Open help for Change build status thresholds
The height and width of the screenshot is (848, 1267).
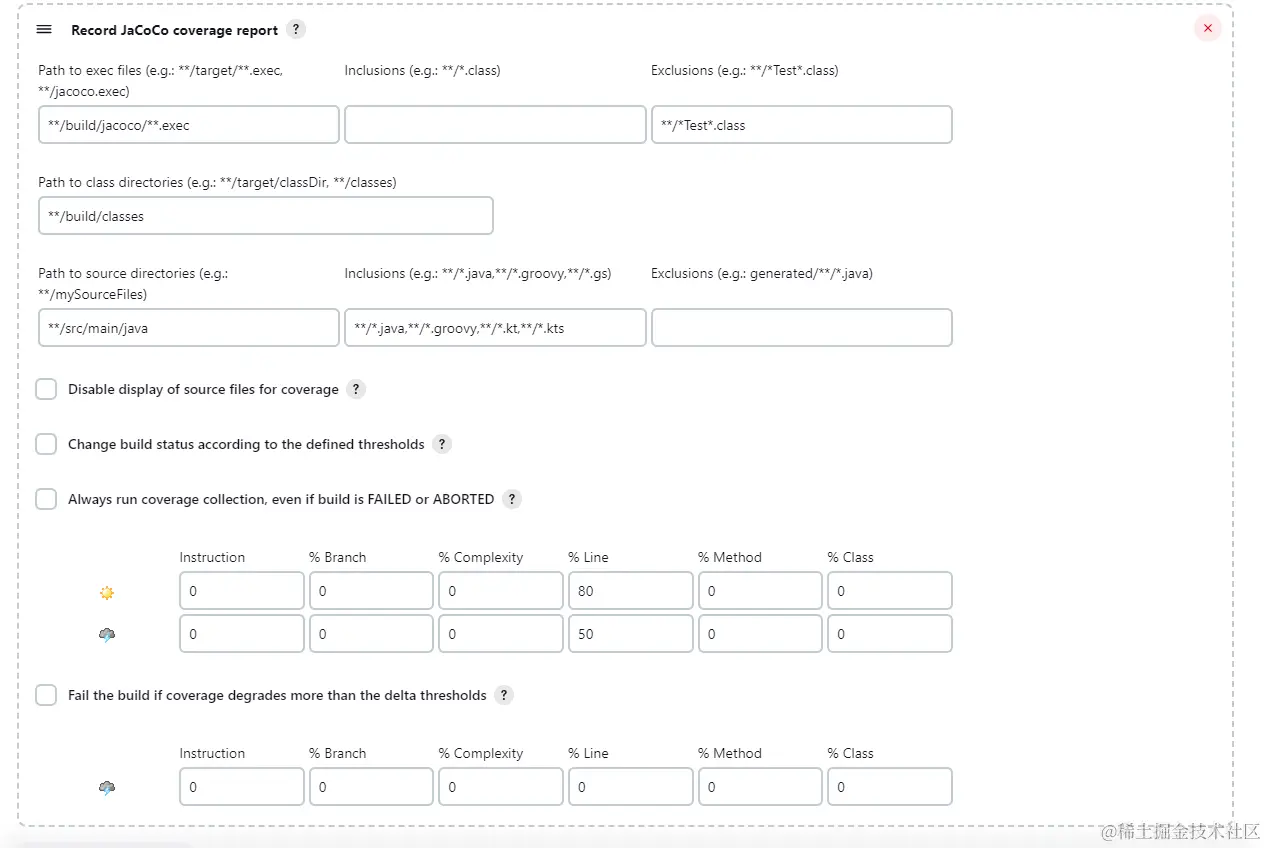pos(442,444)
